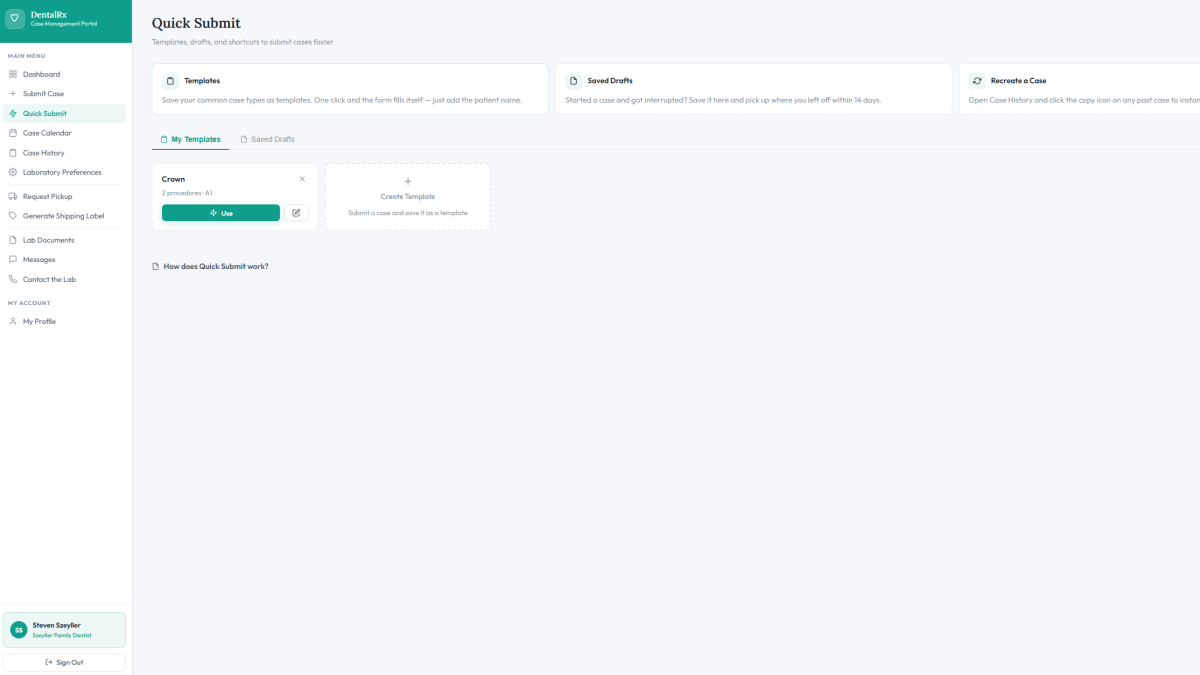The height and width of the screenshot is (675, 1200).
Task: Click the Templates info card title
Action: (x=202, y=81)
